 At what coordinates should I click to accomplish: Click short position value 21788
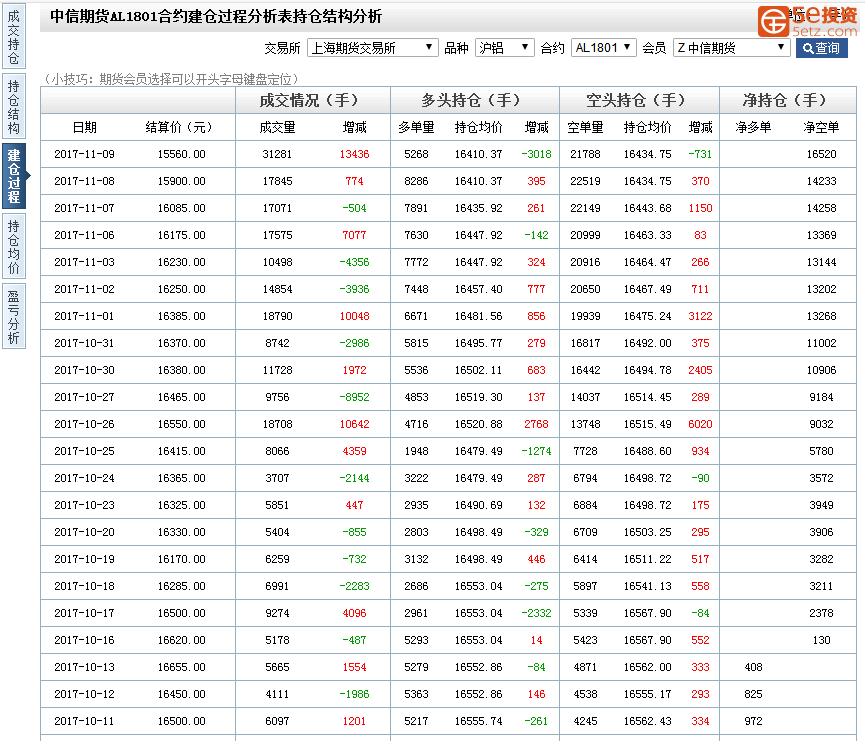585,154
